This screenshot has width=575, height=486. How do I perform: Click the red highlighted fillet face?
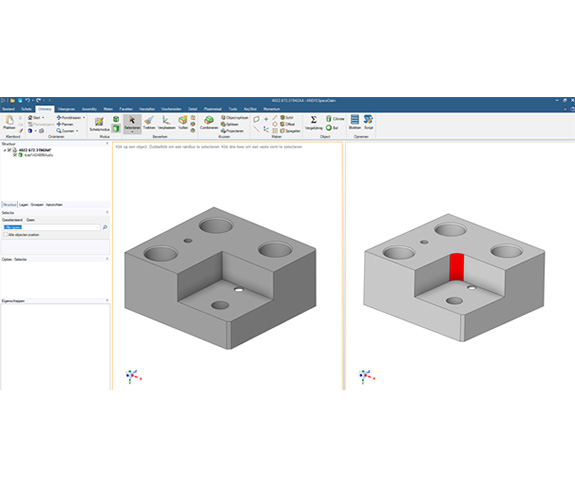(457, 267)
